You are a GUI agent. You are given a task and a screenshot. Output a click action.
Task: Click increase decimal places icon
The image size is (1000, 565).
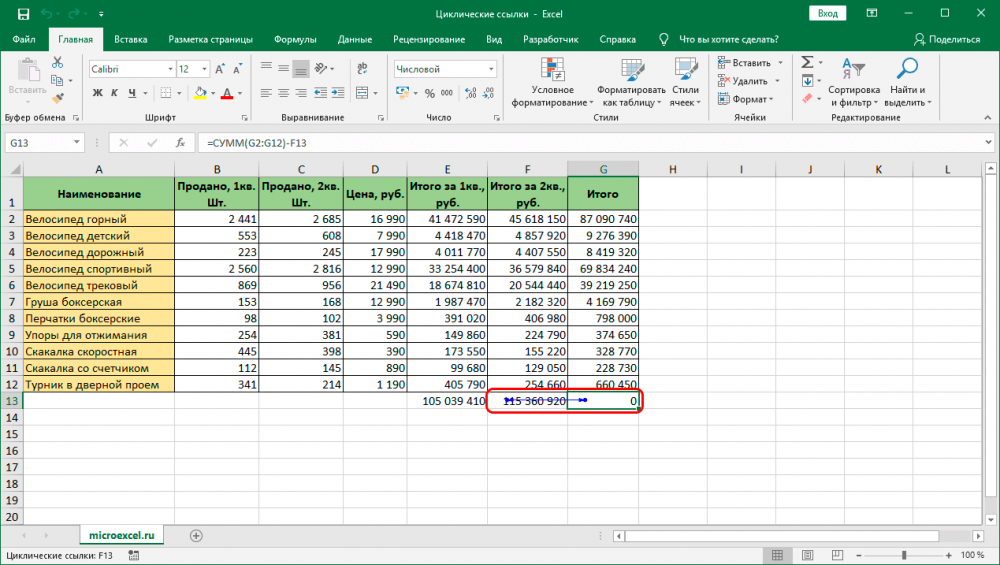click(471, 93)
